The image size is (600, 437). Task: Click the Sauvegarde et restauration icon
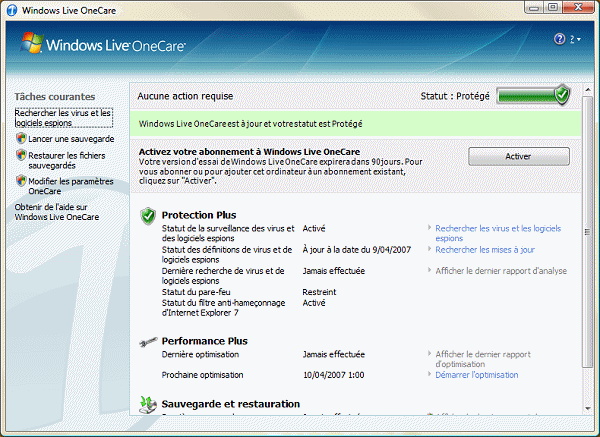point(148,404)
